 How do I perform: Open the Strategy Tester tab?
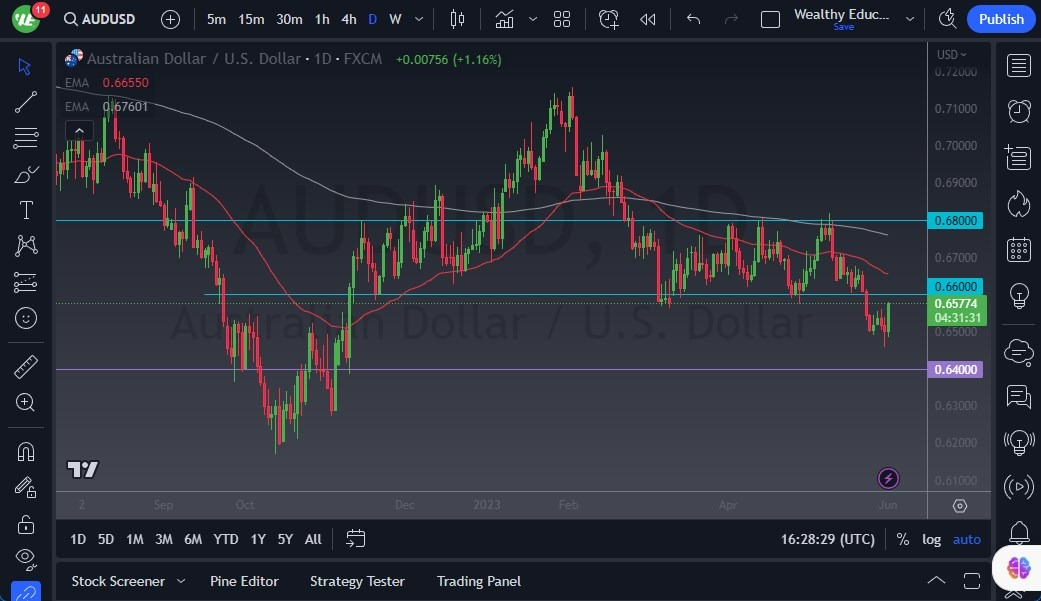tap(357, 581)
